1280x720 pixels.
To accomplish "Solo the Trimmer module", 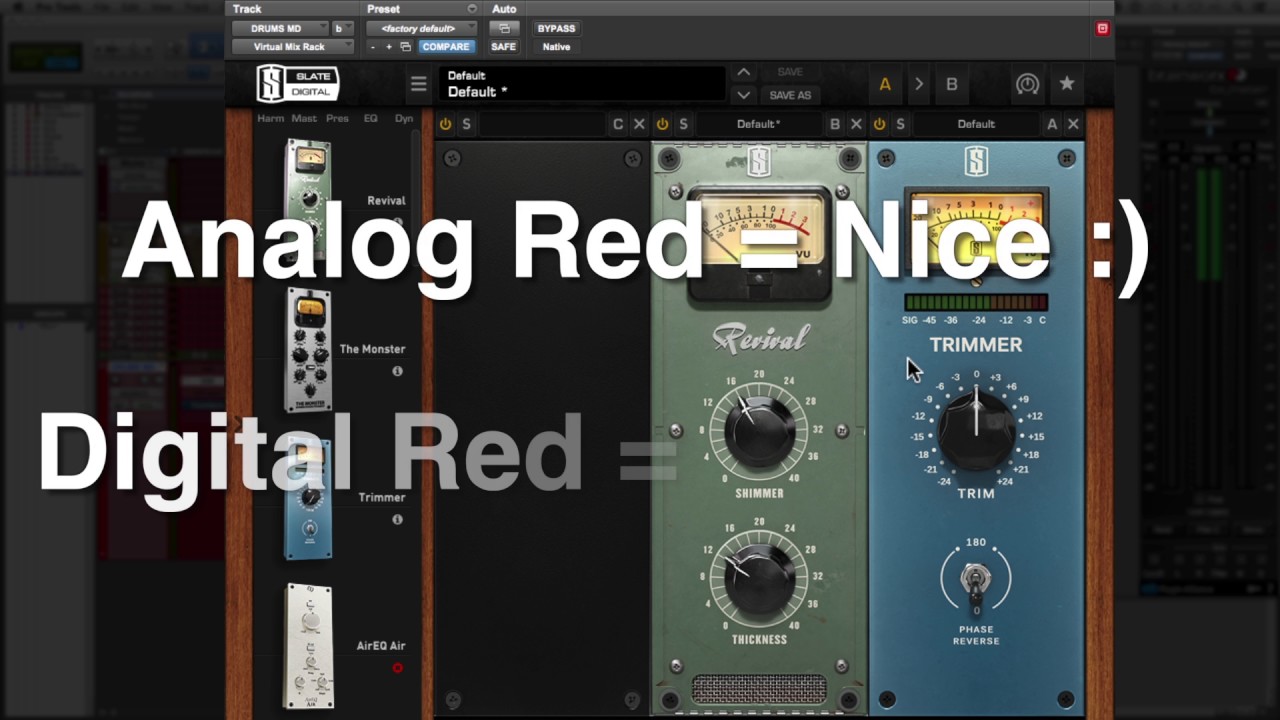I will click(x=901, y=124).
